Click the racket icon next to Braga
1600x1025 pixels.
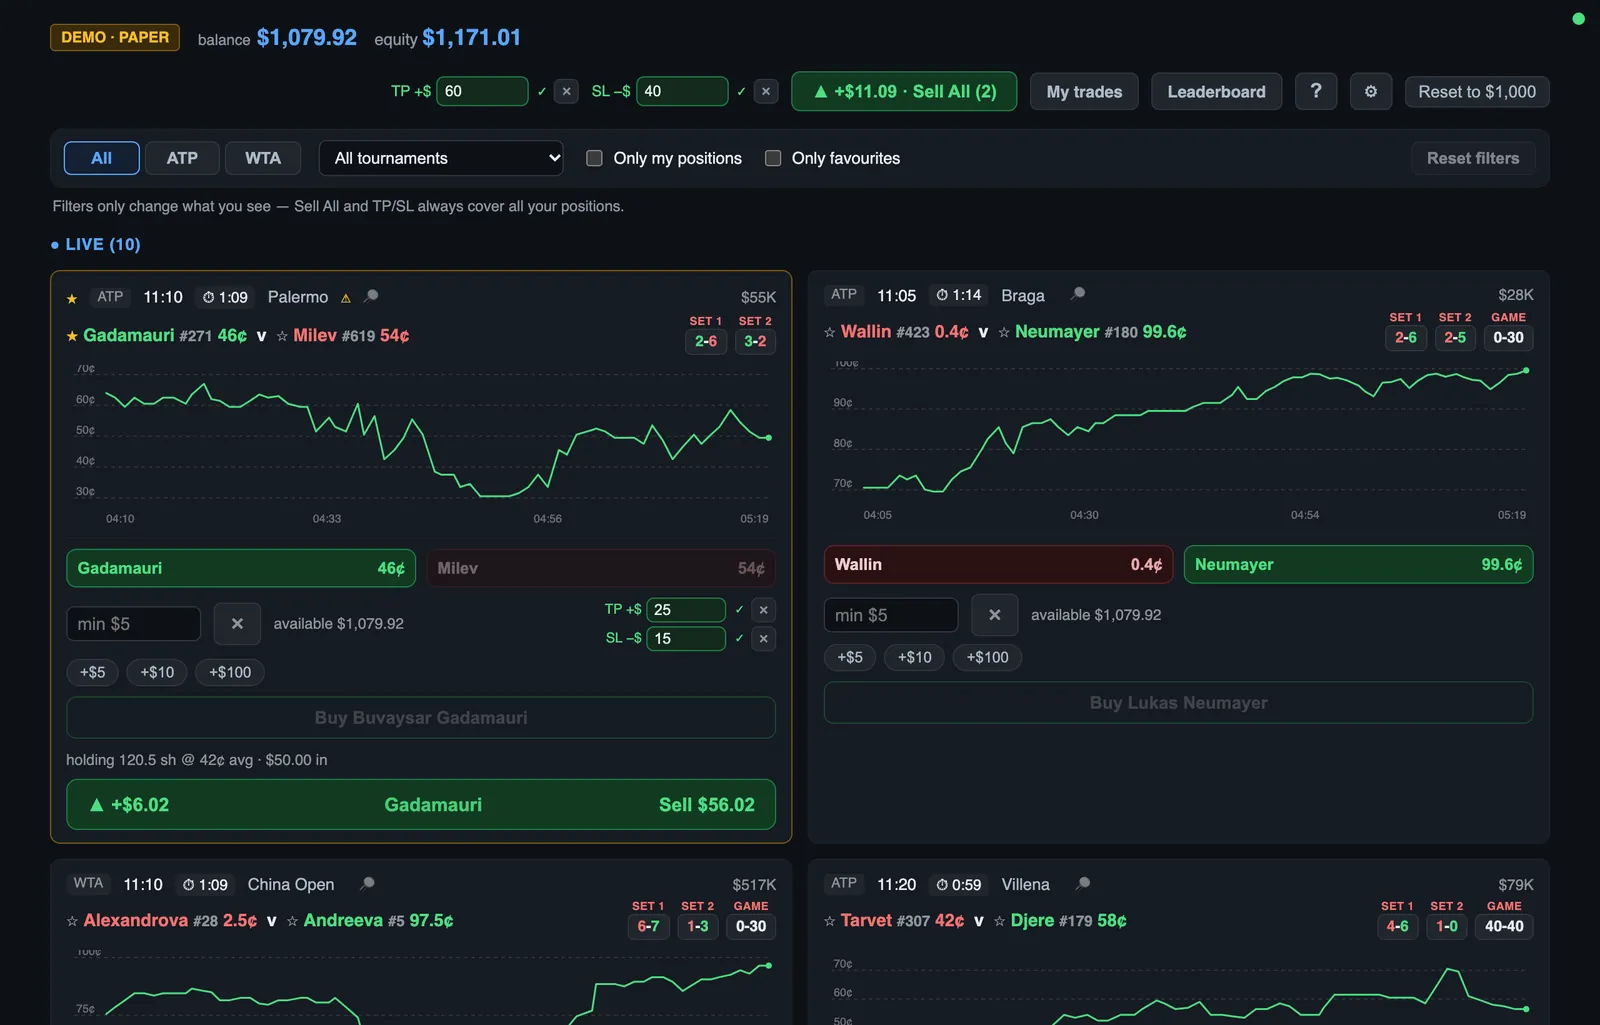pyautogui.click(x=1077, y=294)
